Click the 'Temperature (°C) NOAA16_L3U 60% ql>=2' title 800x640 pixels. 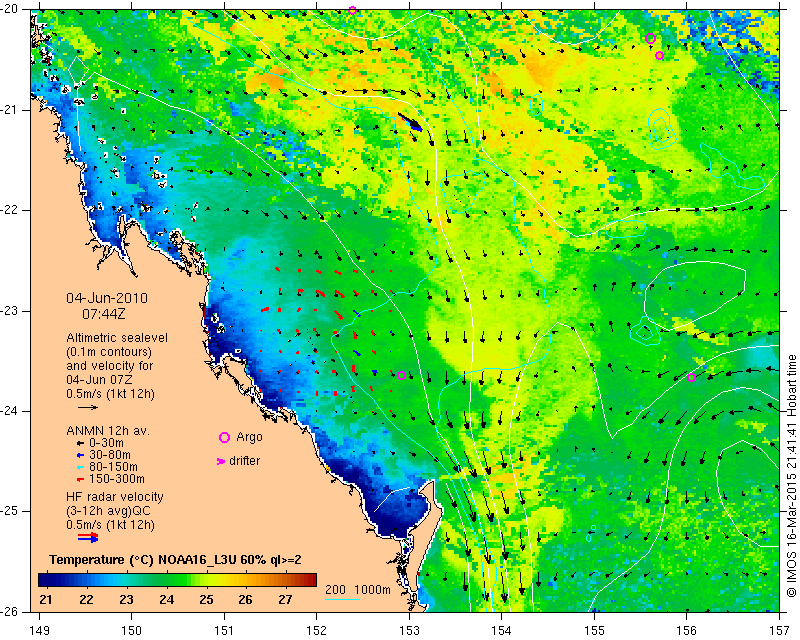click(175, 560)
